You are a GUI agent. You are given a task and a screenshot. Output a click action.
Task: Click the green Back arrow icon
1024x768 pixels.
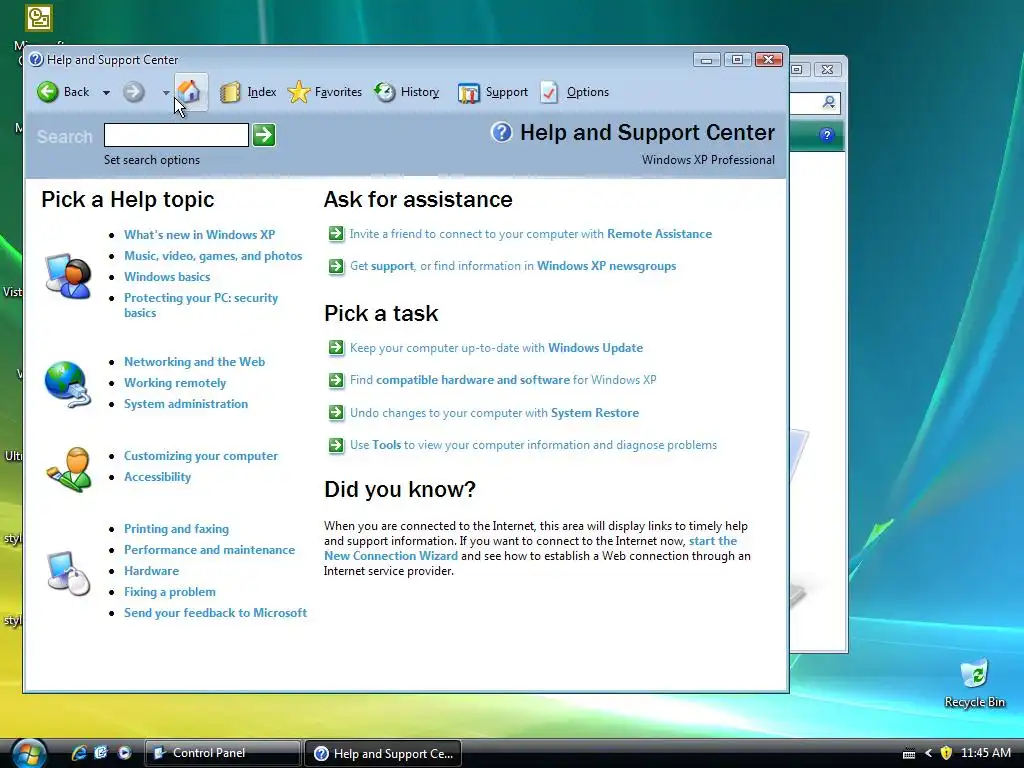(47, 92)
